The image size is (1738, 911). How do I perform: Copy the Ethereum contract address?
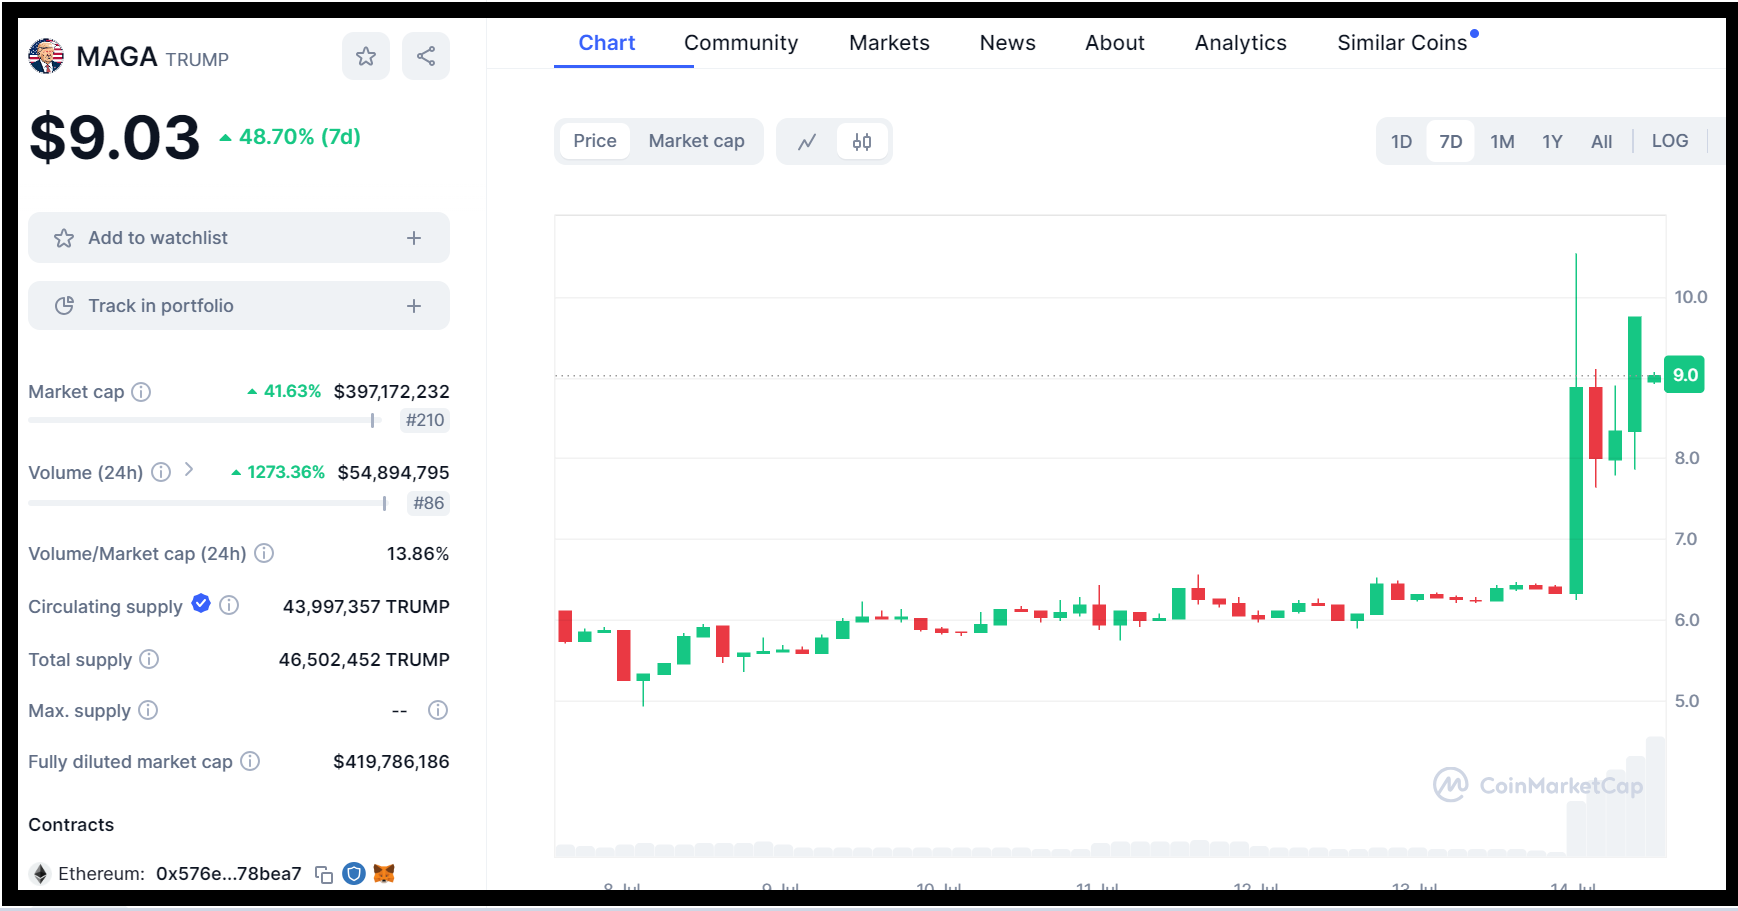pos(324,875)
